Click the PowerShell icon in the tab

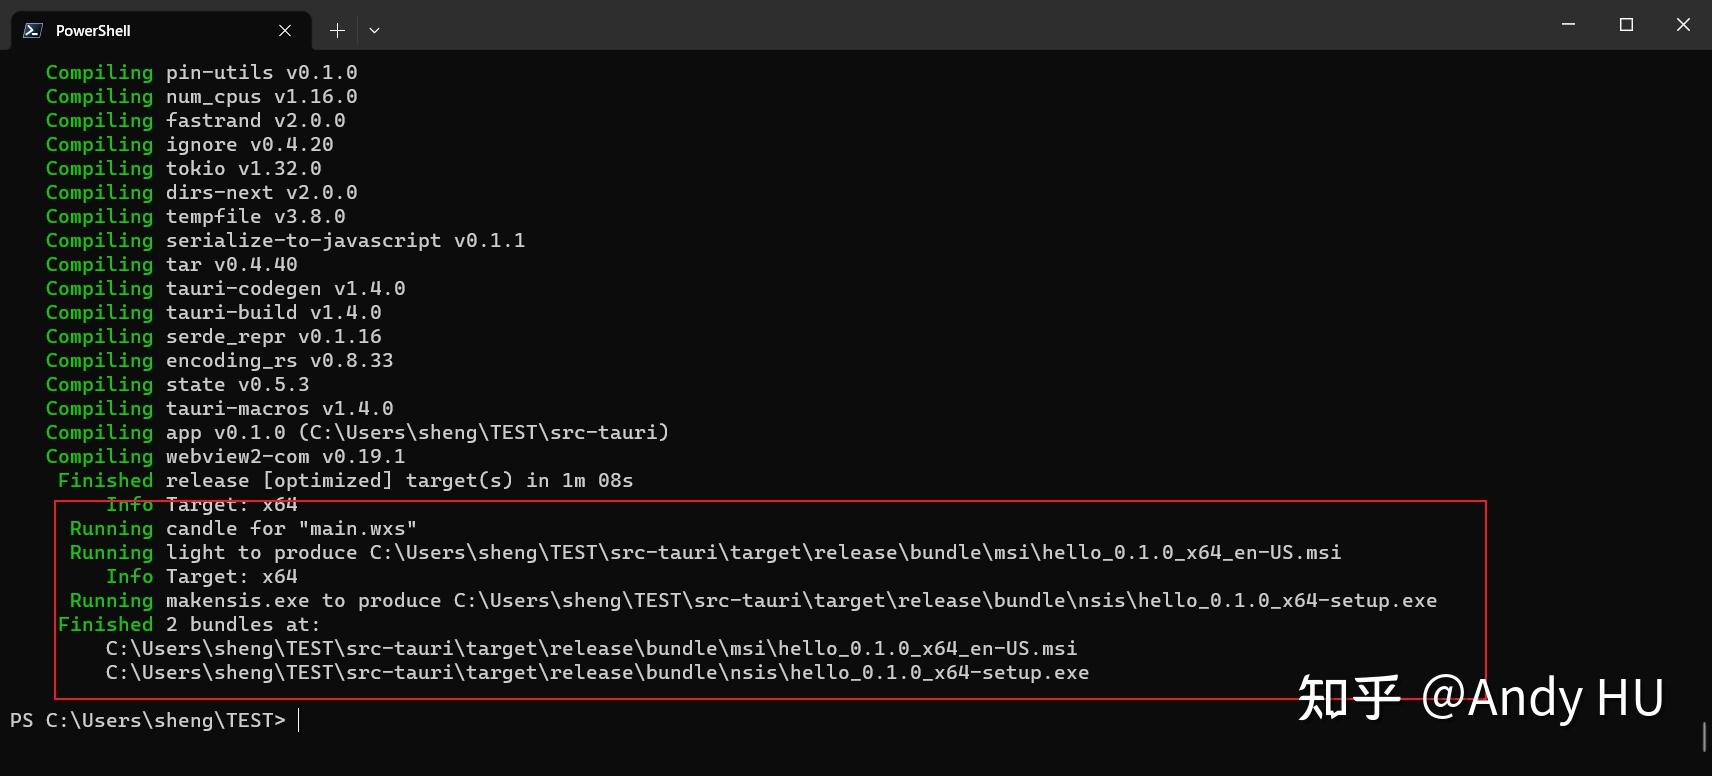pyautogui.click(x=33, y=30)
